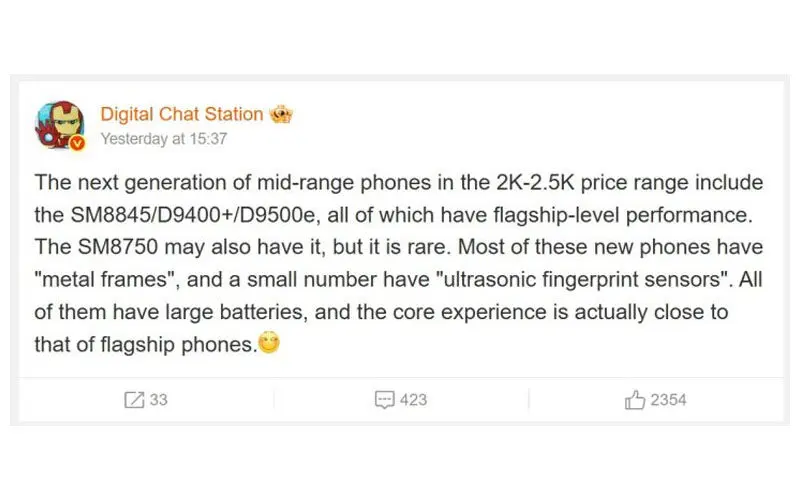
Task: Click the repost count 33
Action: (x=158, y=400)
